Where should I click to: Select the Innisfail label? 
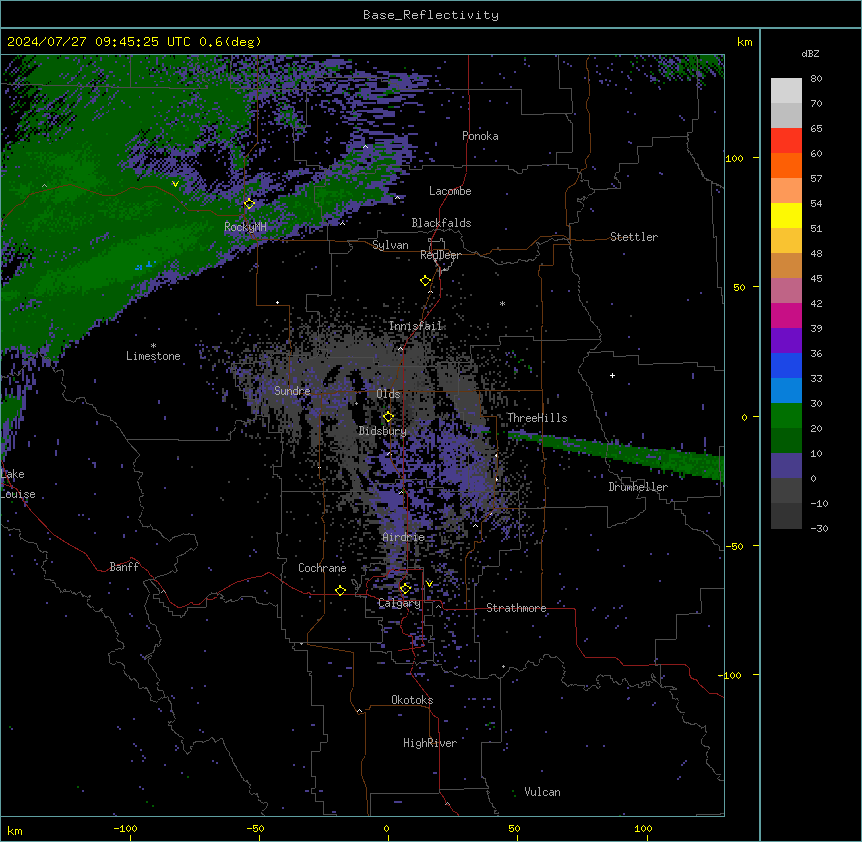(415, 326)
